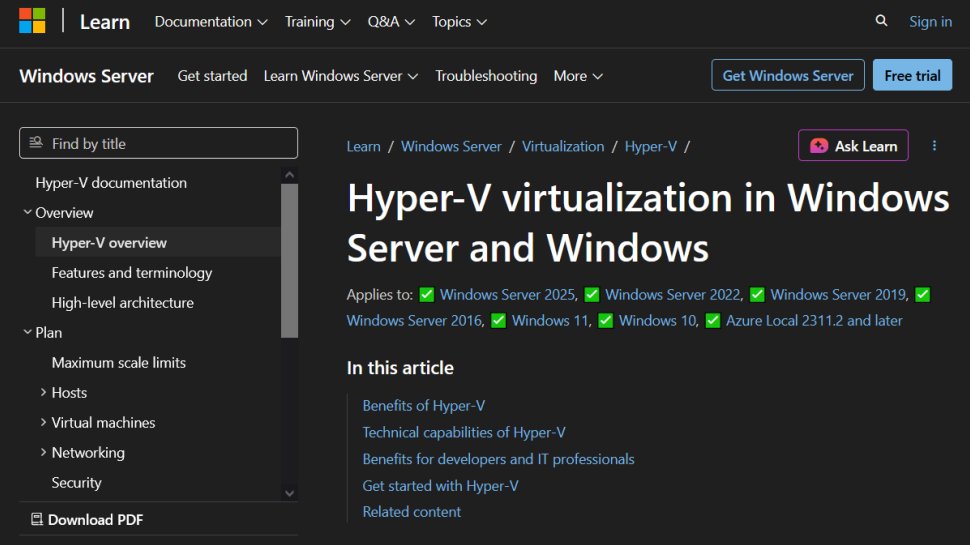Open the Documentation dropdown menu
Image resolution: width=970 pixels, height=545 pixels.
(211, 22)
